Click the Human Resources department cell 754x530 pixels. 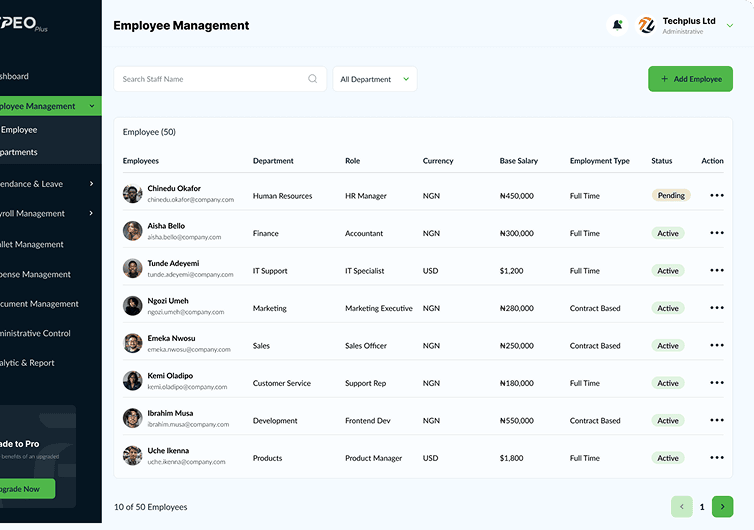pos(282,196)
